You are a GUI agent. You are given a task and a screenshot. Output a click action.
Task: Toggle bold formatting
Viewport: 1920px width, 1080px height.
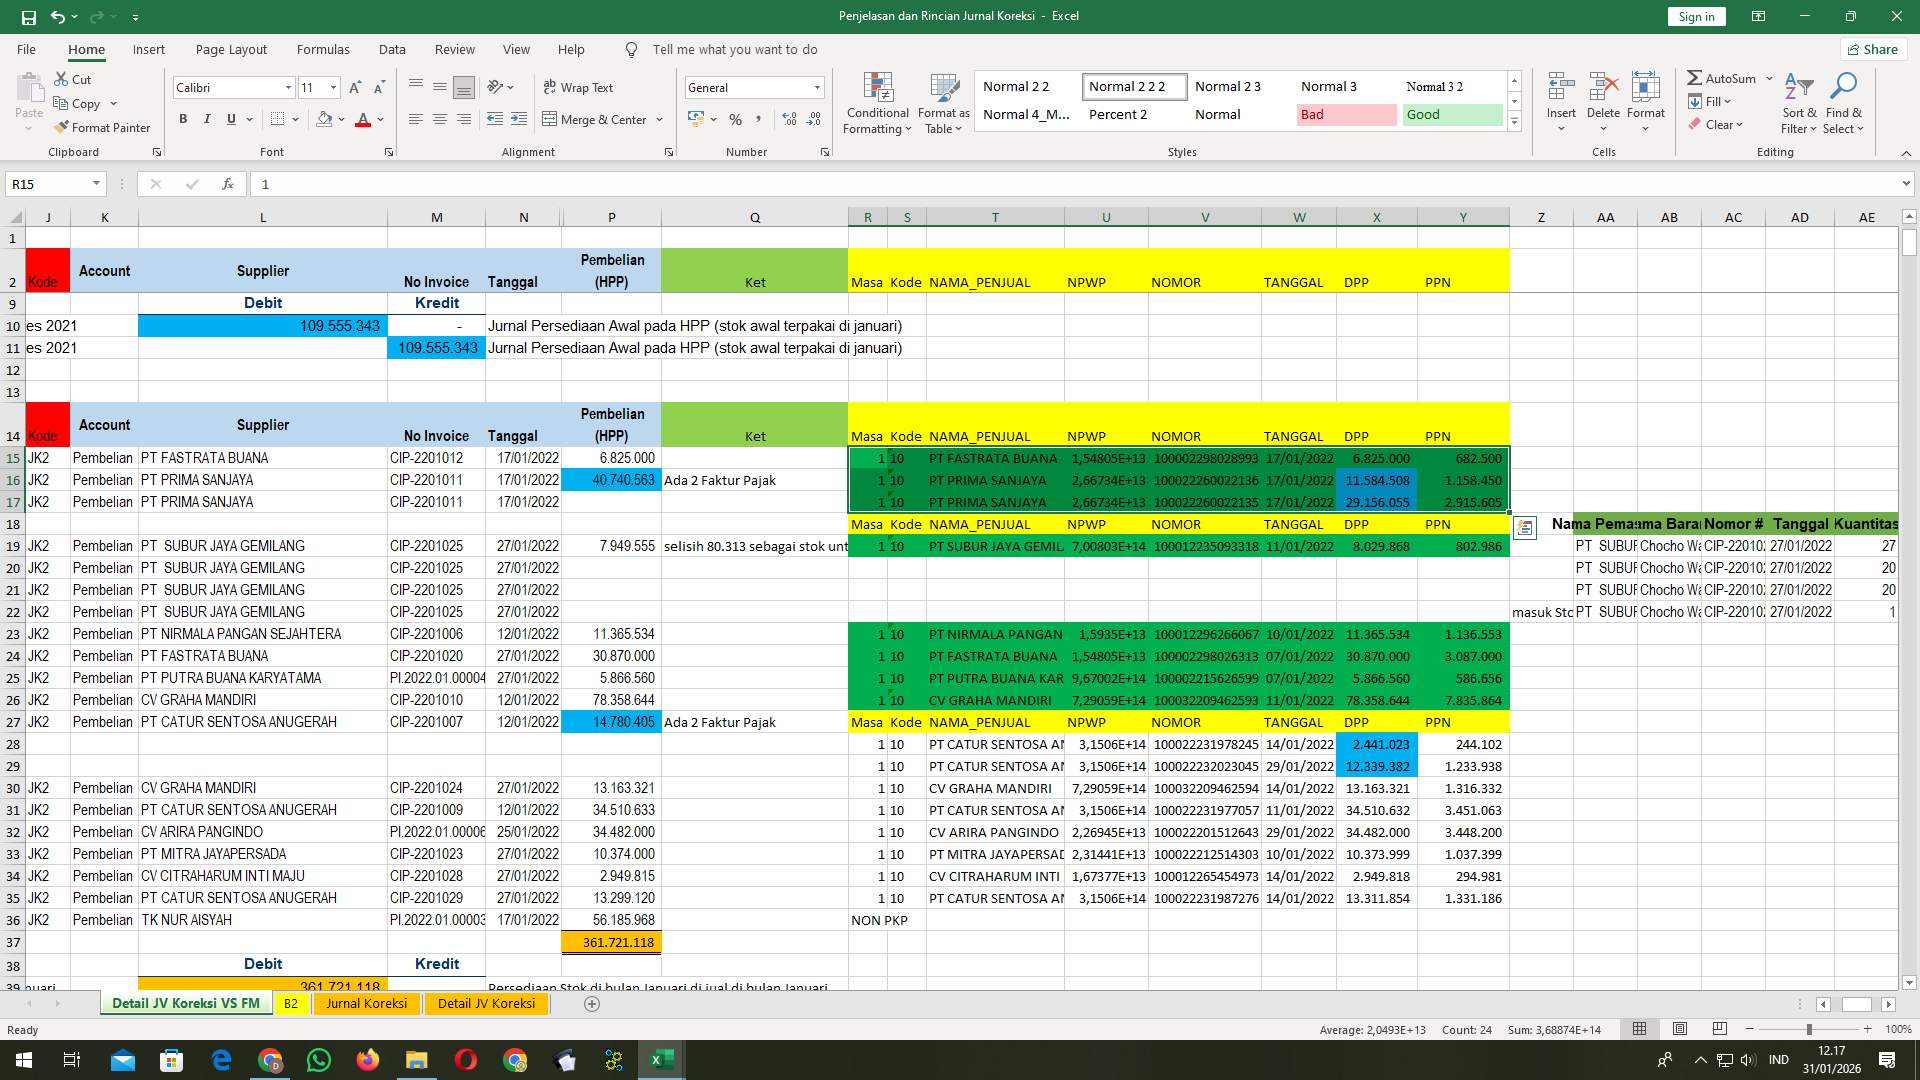pos(183,119)
